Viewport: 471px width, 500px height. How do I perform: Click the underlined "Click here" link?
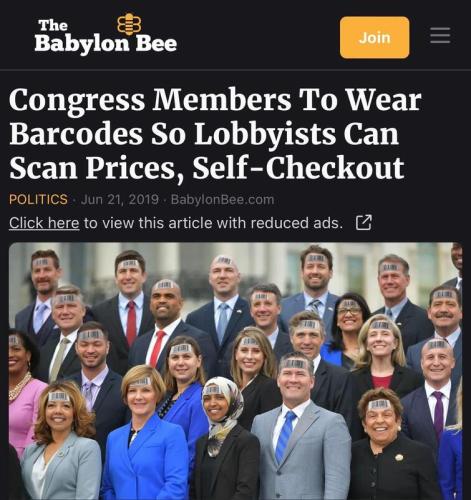[x=44, y=223]
